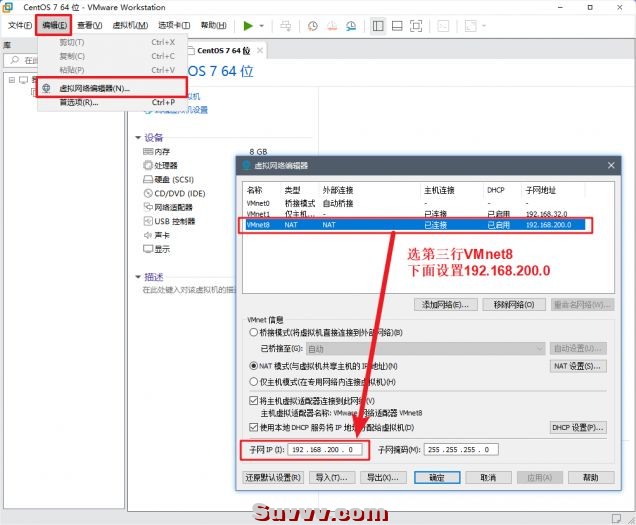Select the bridged mode (桥接模式) radio button
Viewport: 636px width, 525px height.
[x=253, y=332]
